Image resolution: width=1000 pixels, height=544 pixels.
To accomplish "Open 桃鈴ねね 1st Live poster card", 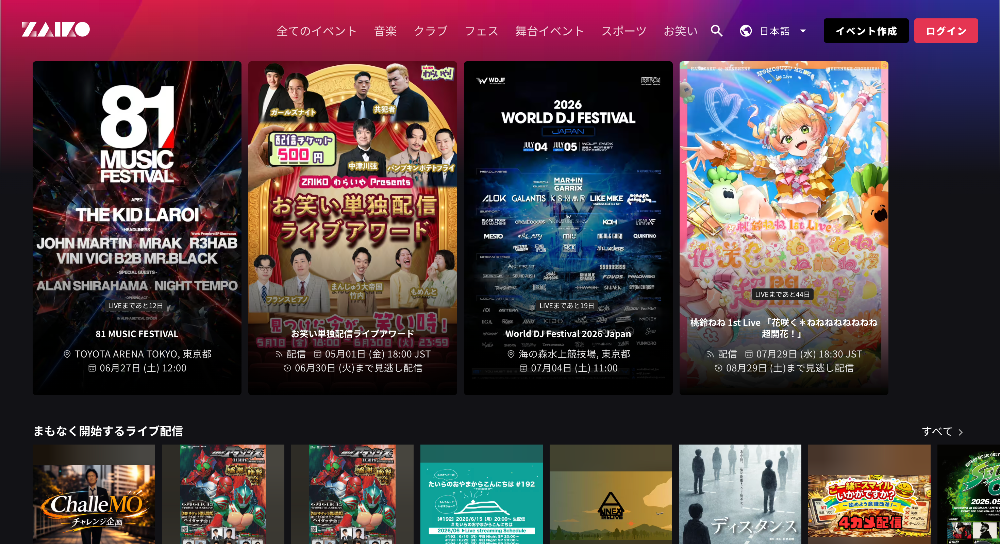I will [x=784, y=228].
